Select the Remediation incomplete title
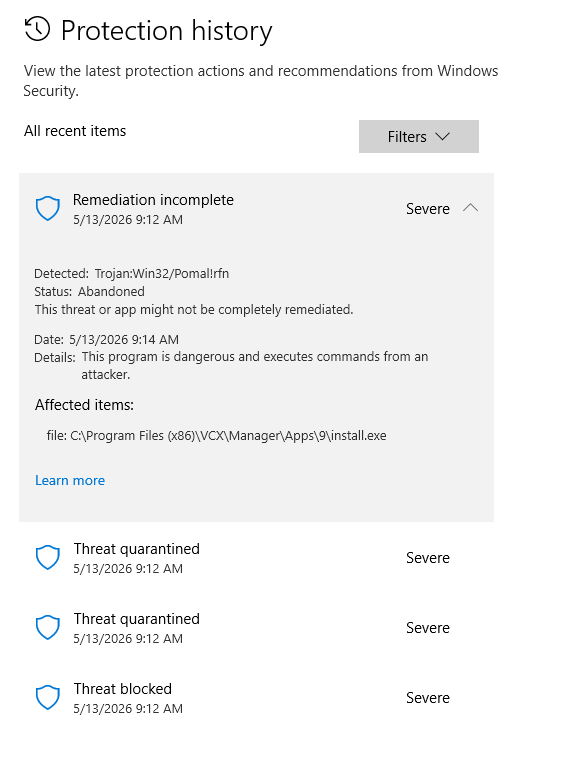The height and width of the screenshot is (762, 586). point(153,200)
